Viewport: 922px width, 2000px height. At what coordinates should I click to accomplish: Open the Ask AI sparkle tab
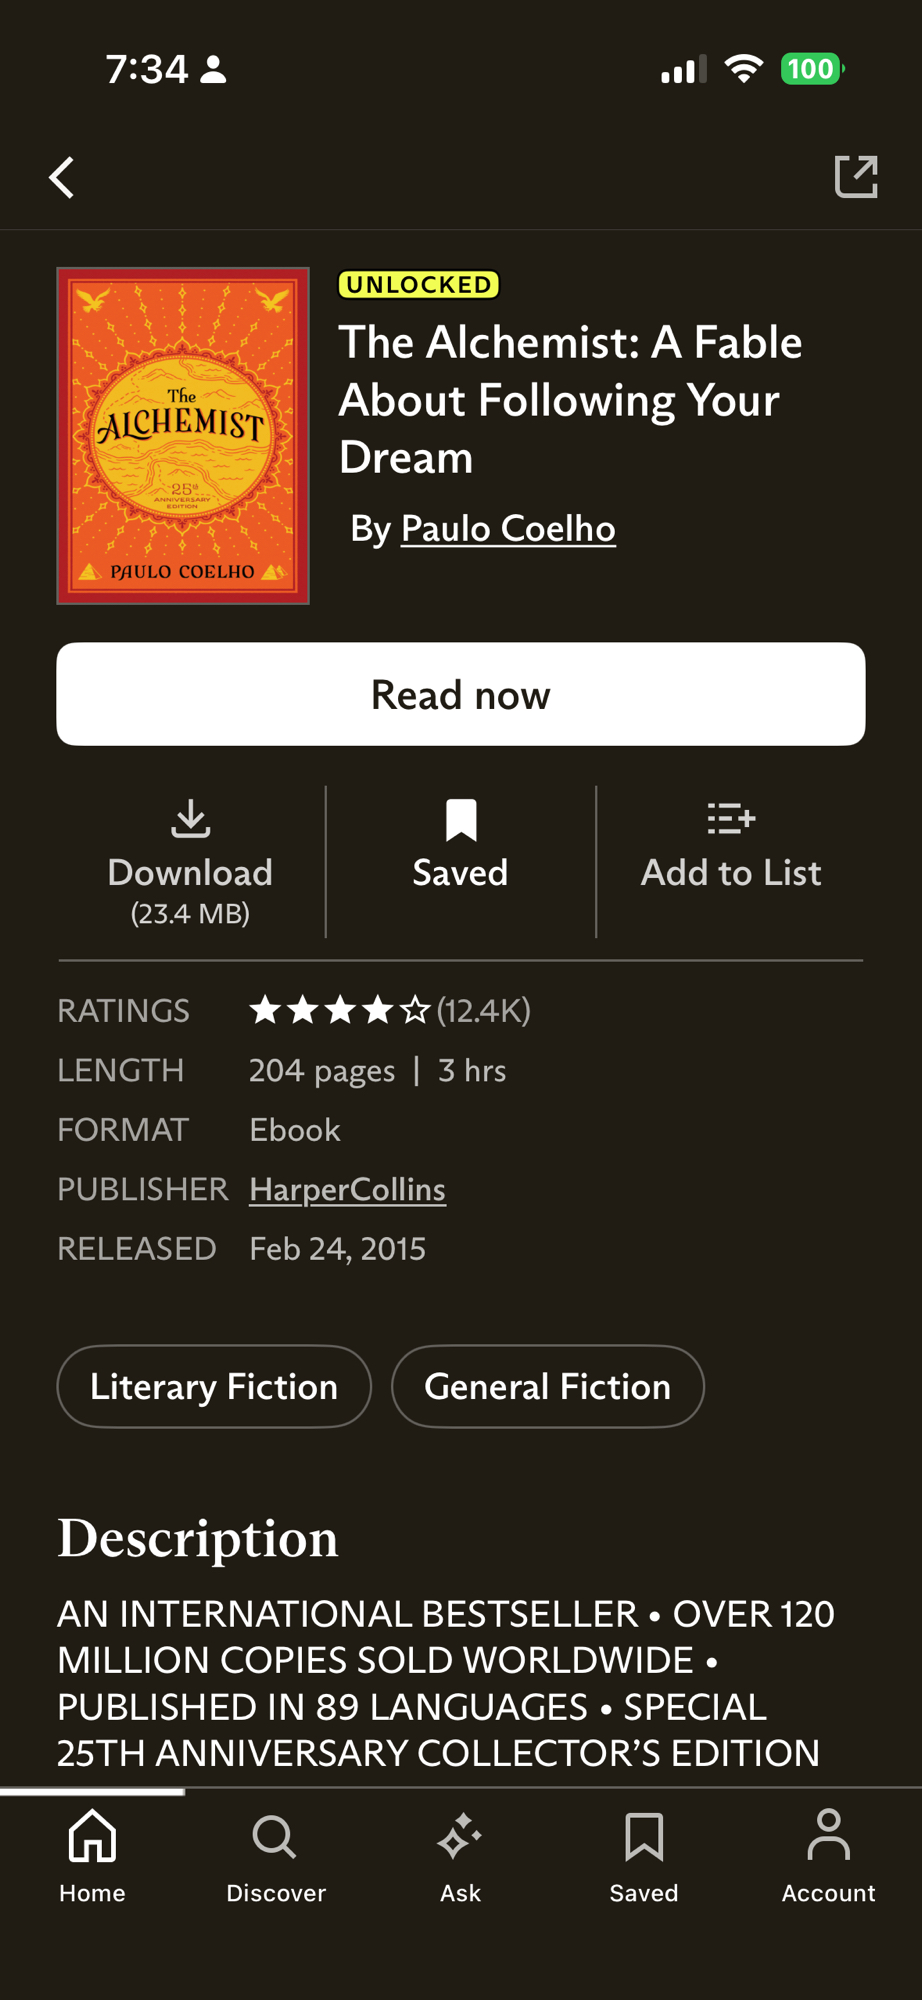pos(460,1856)
